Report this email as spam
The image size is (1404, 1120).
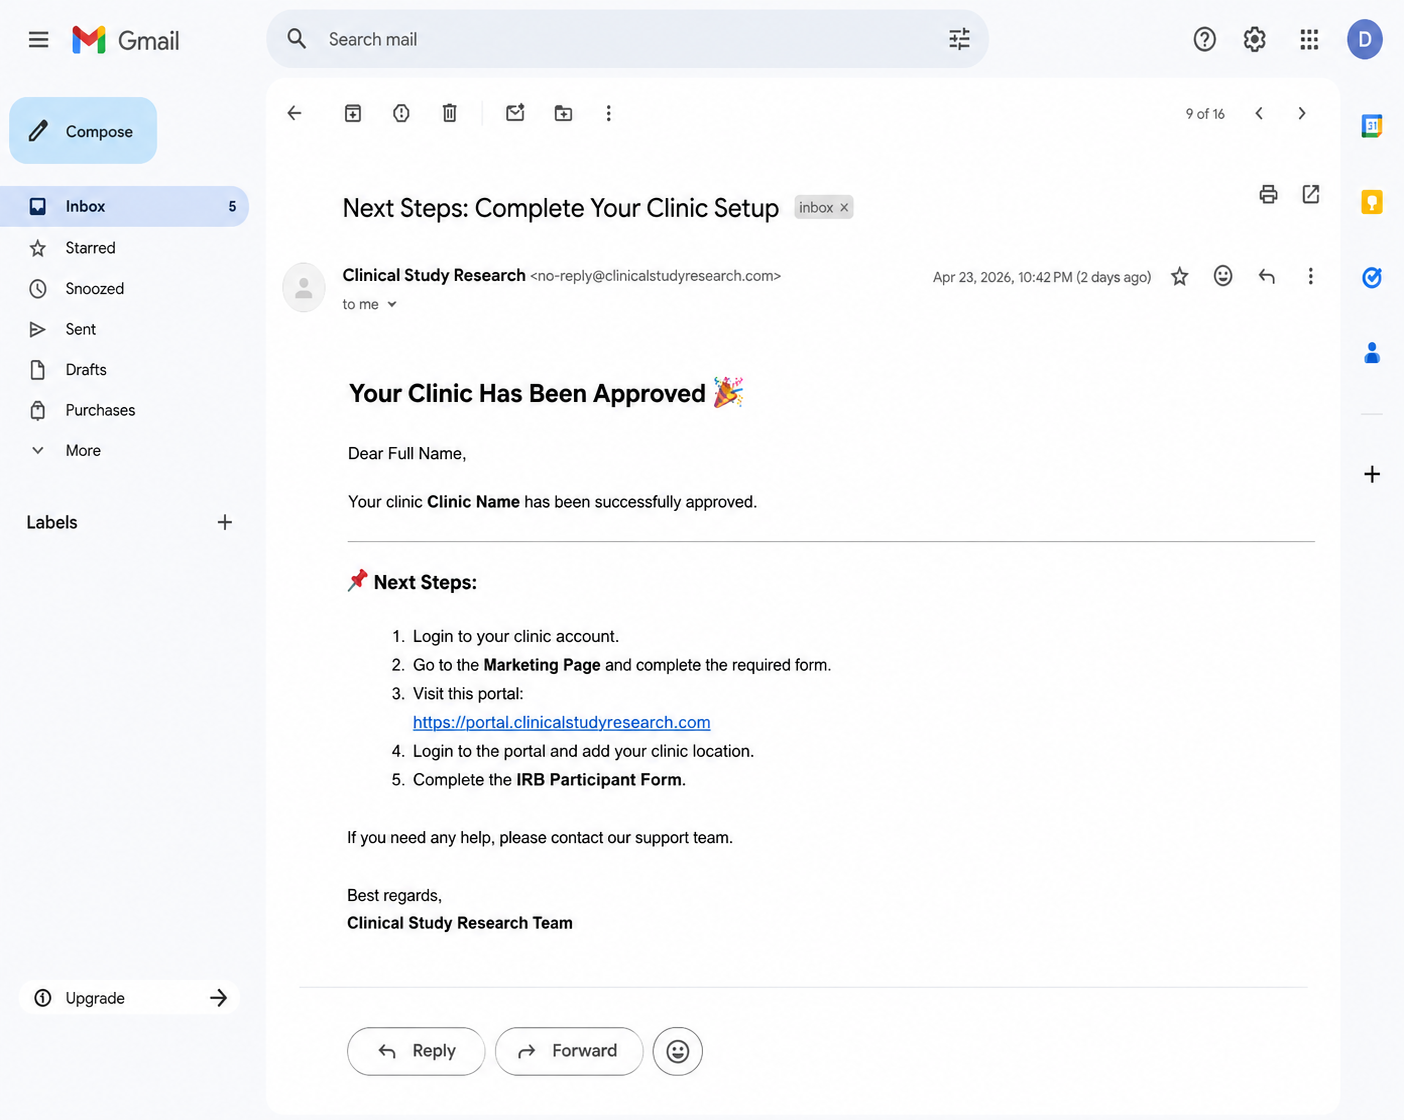point(401,113)
